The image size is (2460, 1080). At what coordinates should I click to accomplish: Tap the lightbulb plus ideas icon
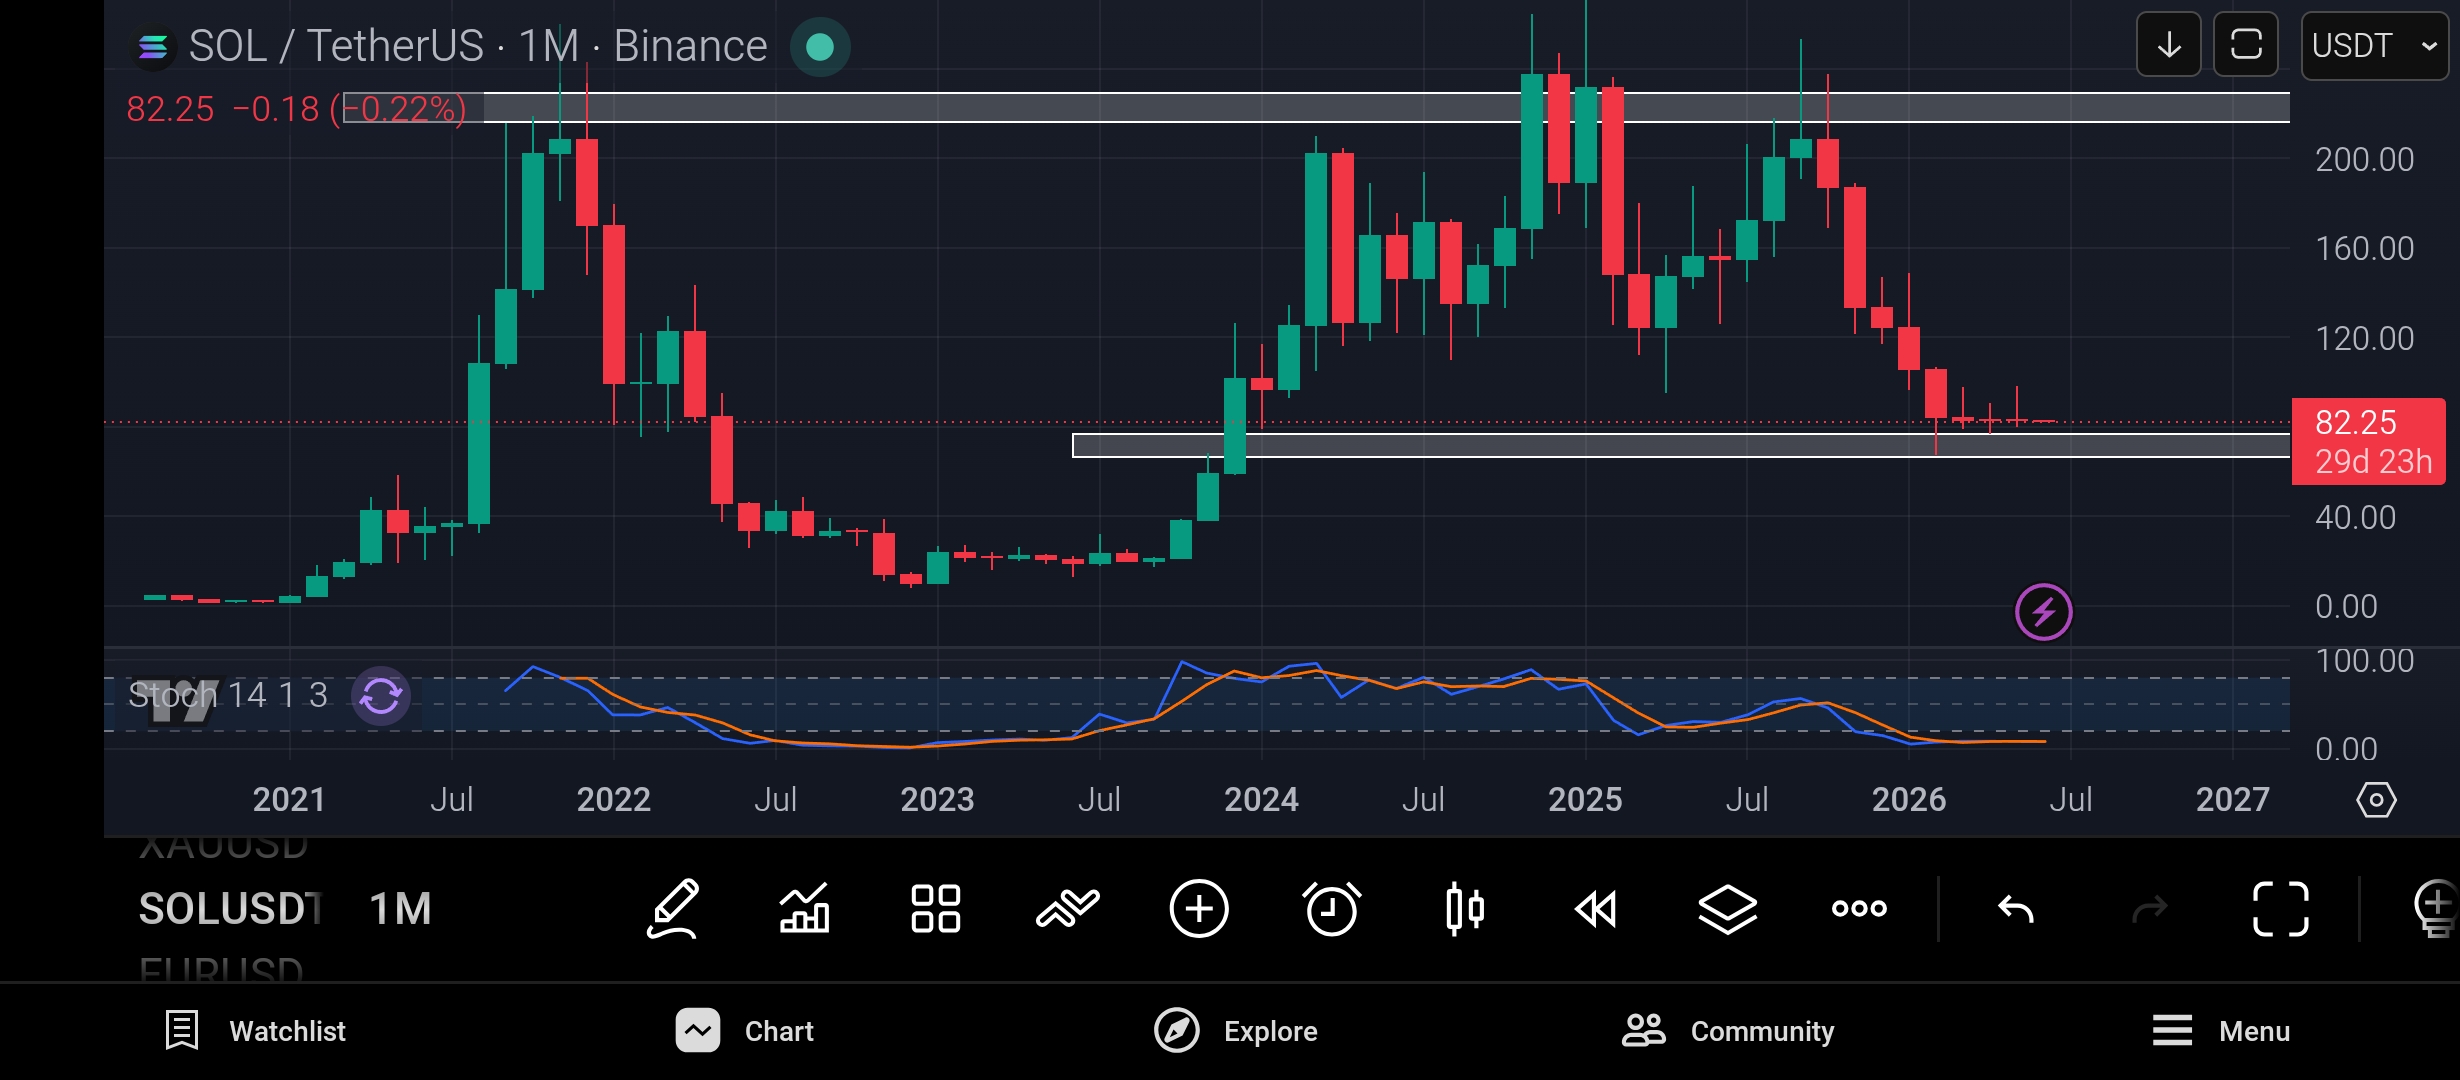pos(2436,909)
